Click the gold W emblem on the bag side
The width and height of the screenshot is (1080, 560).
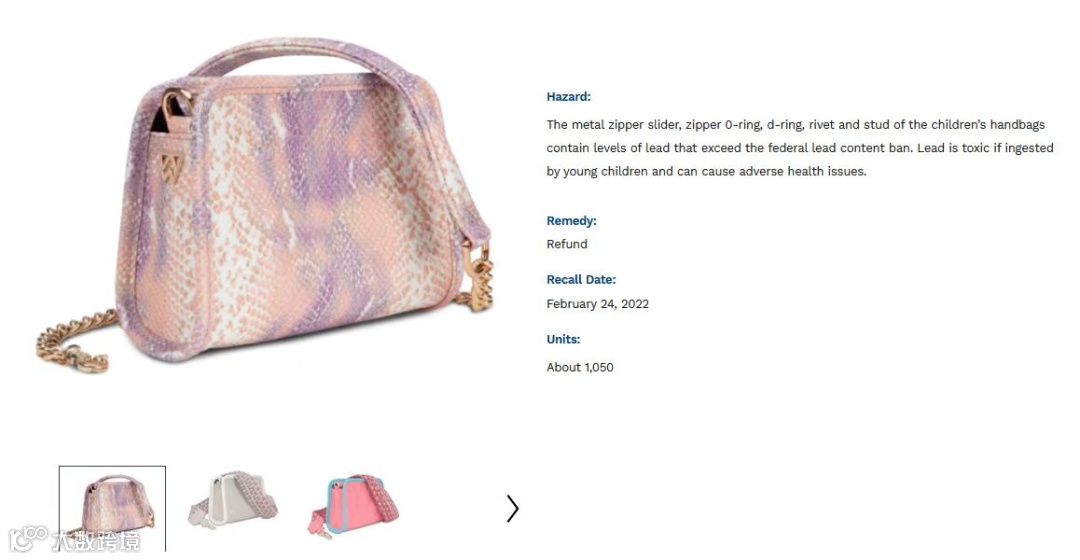click(170, 167)
